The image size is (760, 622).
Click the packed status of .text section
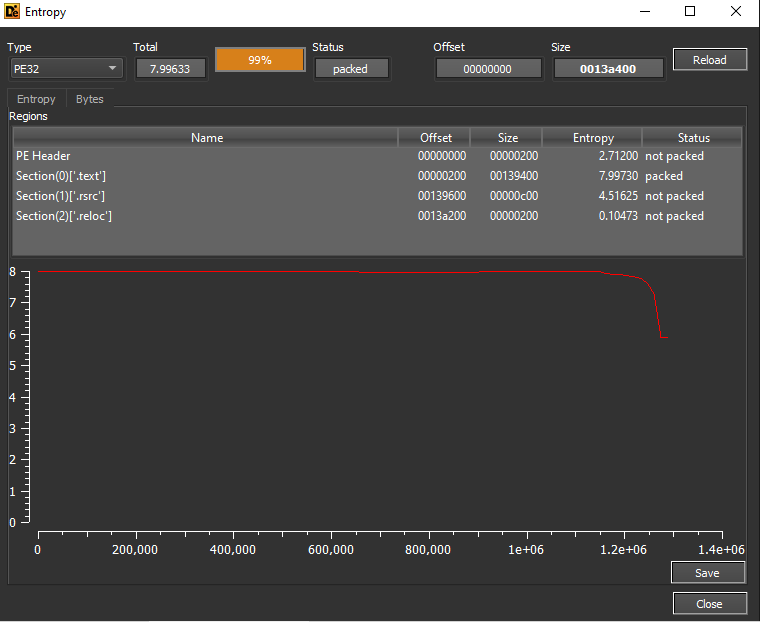[x=664, y=176]
